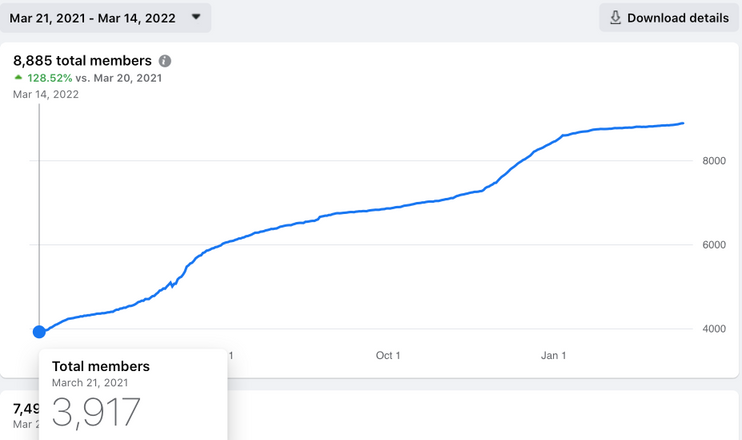Select the blue data point on the chart
This screenshot has width=742, height=440.
tap(39, 332)
